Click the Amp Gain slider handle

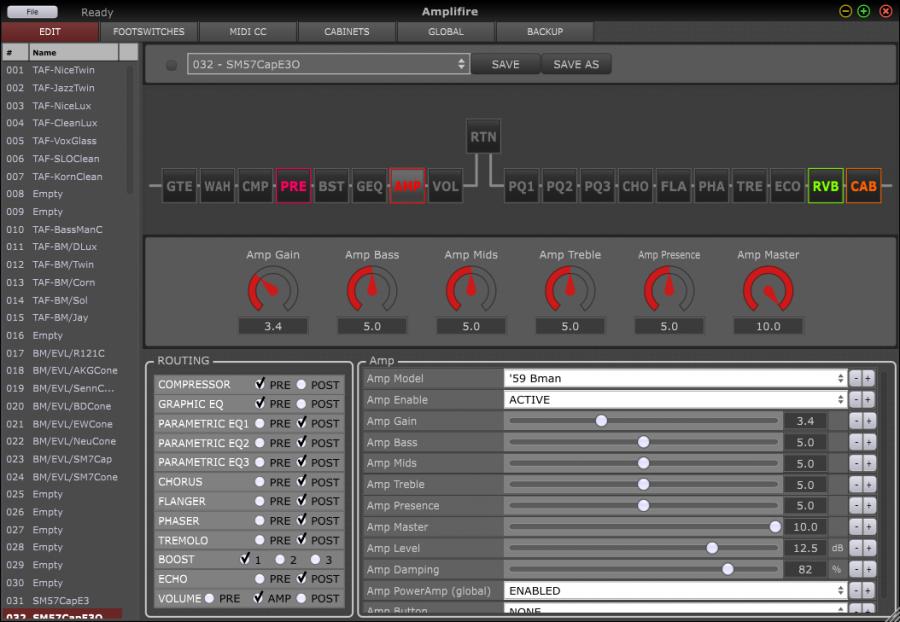601,421
